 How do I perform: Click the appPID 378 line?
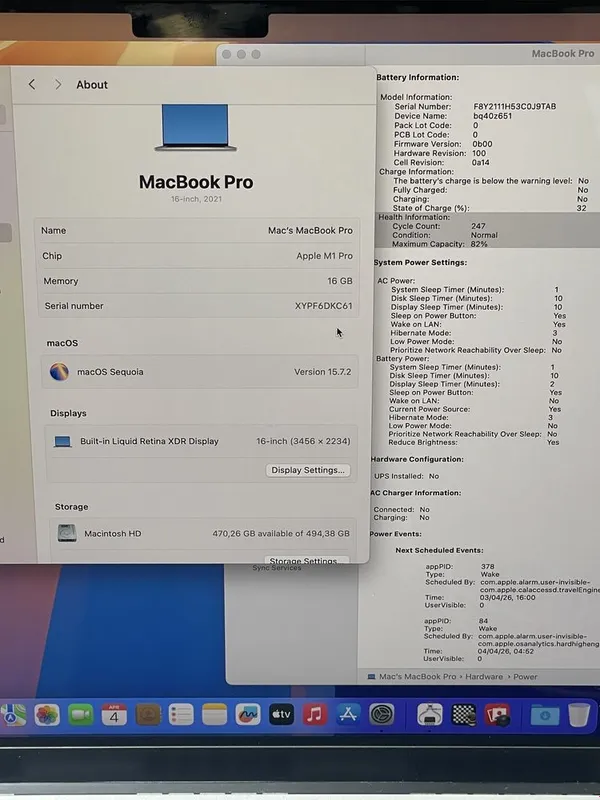click(x=460, y=566)
